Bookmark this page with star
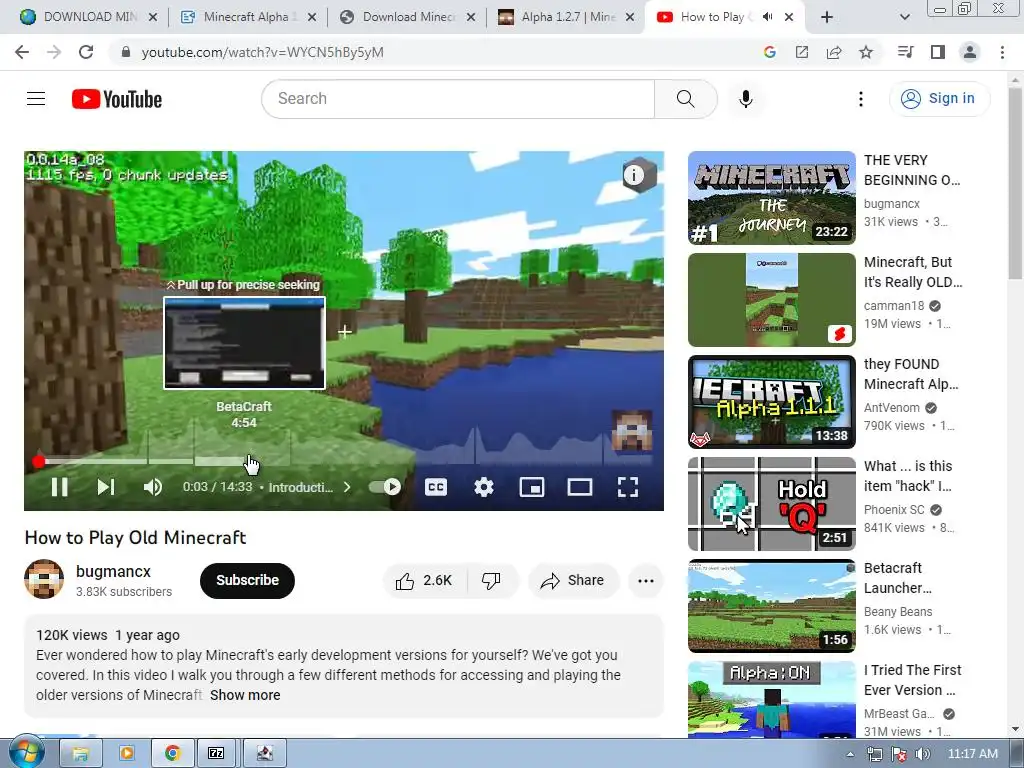 (x=866, y=52)
